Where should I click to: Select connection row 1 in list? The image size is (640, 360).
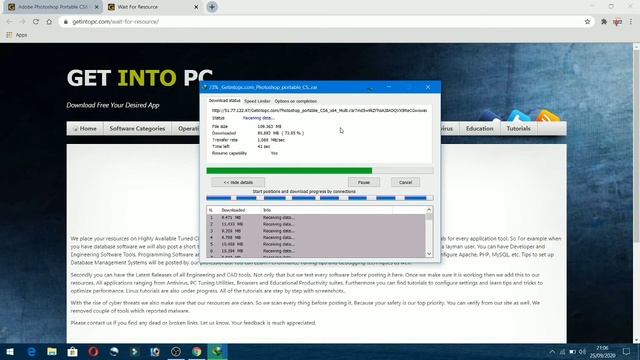316,218
